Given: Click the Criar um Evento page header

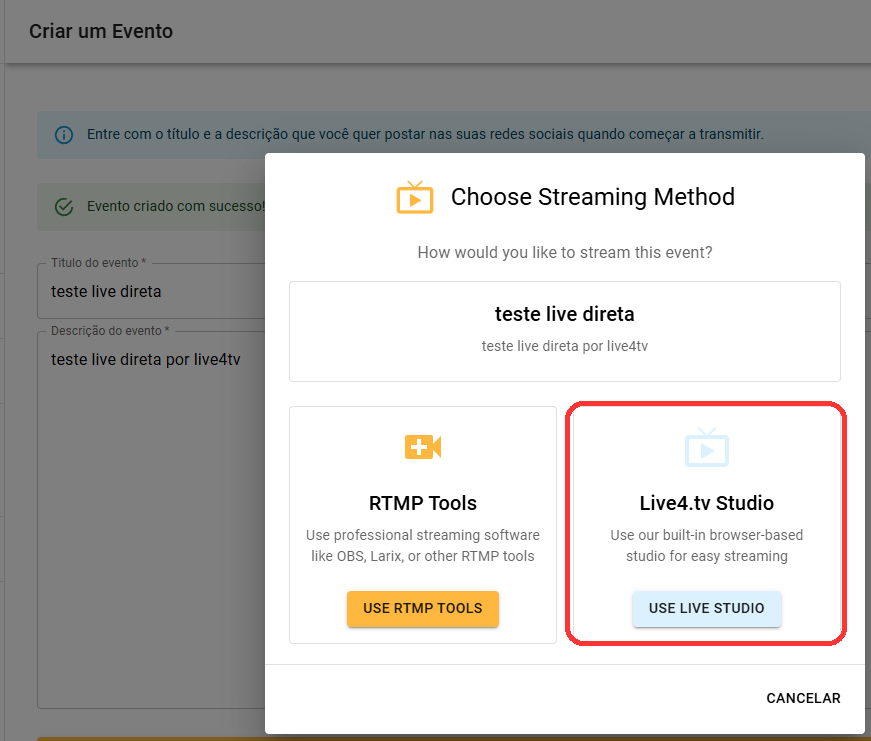Looking at the screenshot, I should coord(101,31).
